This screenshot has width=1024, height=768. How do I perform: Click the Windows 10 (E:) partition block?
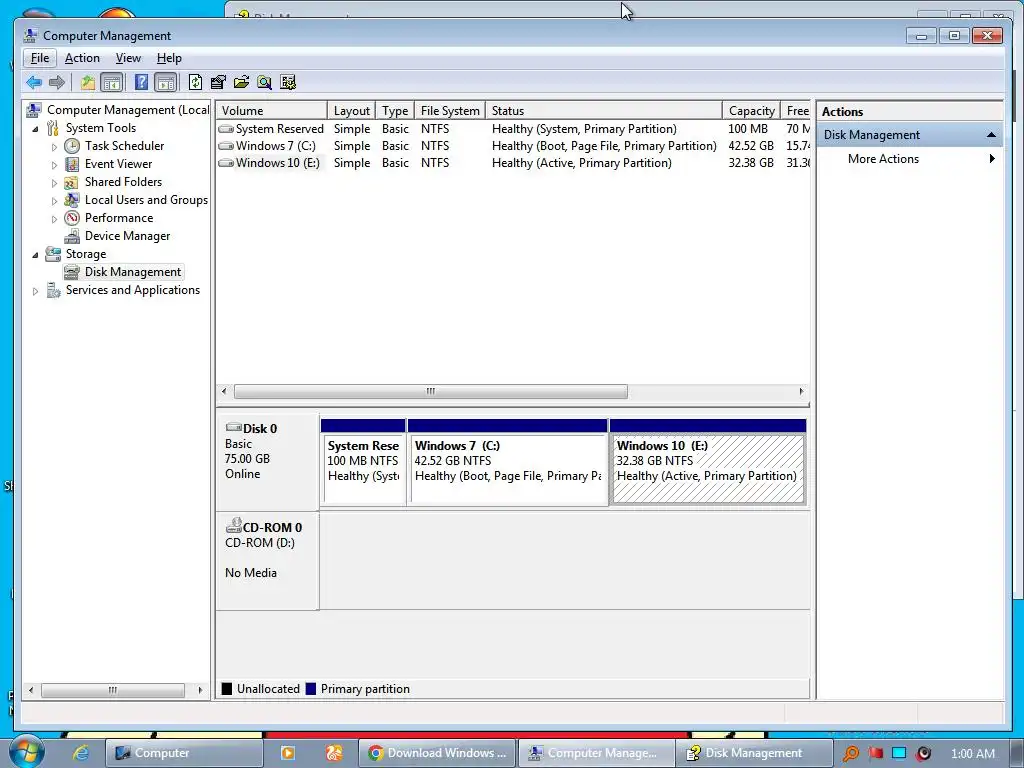point(708,462)
